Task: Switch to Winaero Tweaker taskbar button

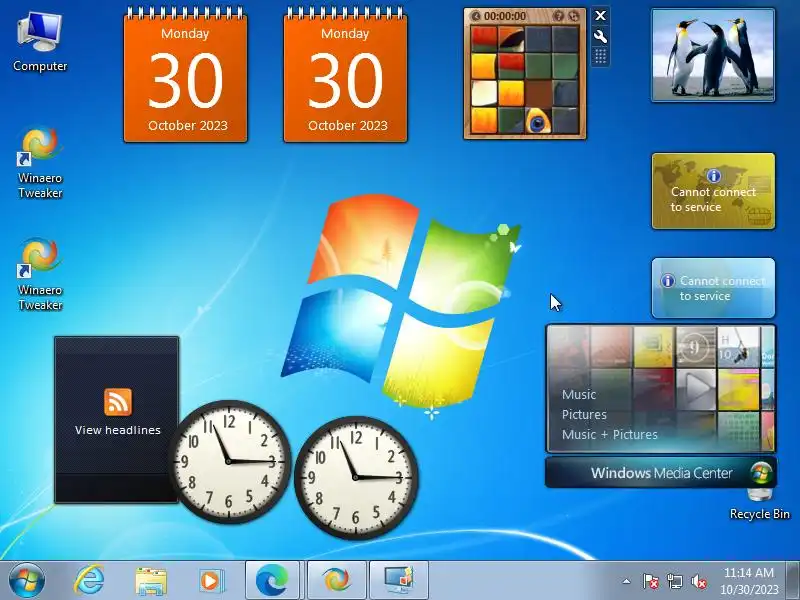Action: tap(337, 580)
